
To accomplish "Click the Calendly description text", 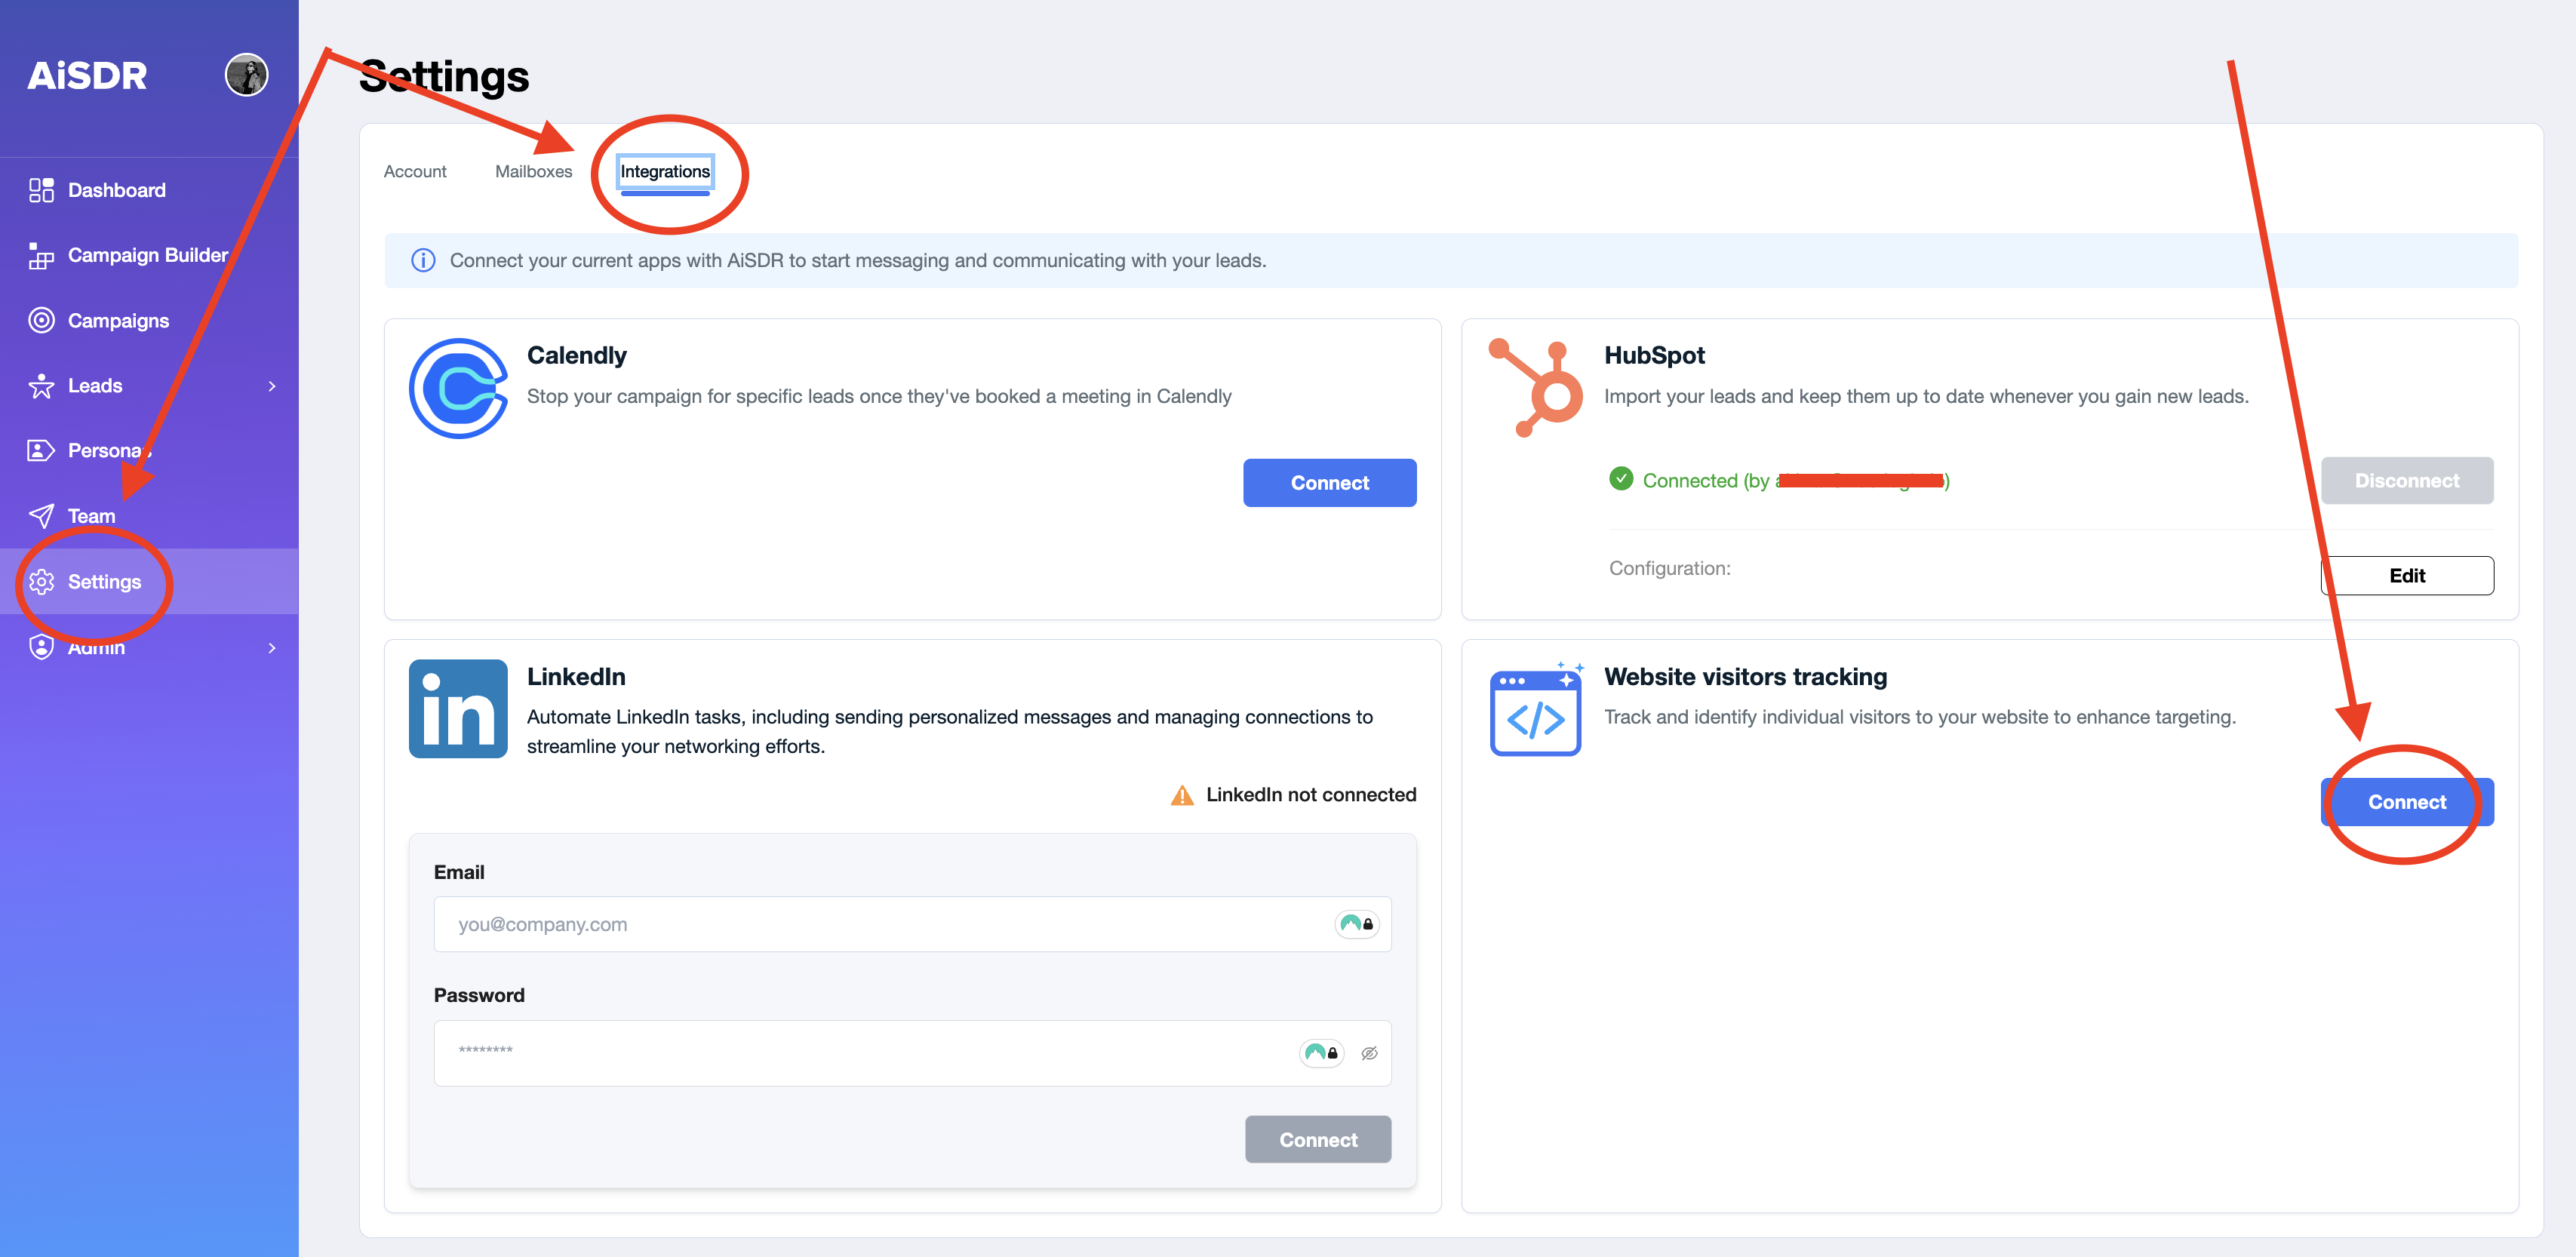I will 879,396.
